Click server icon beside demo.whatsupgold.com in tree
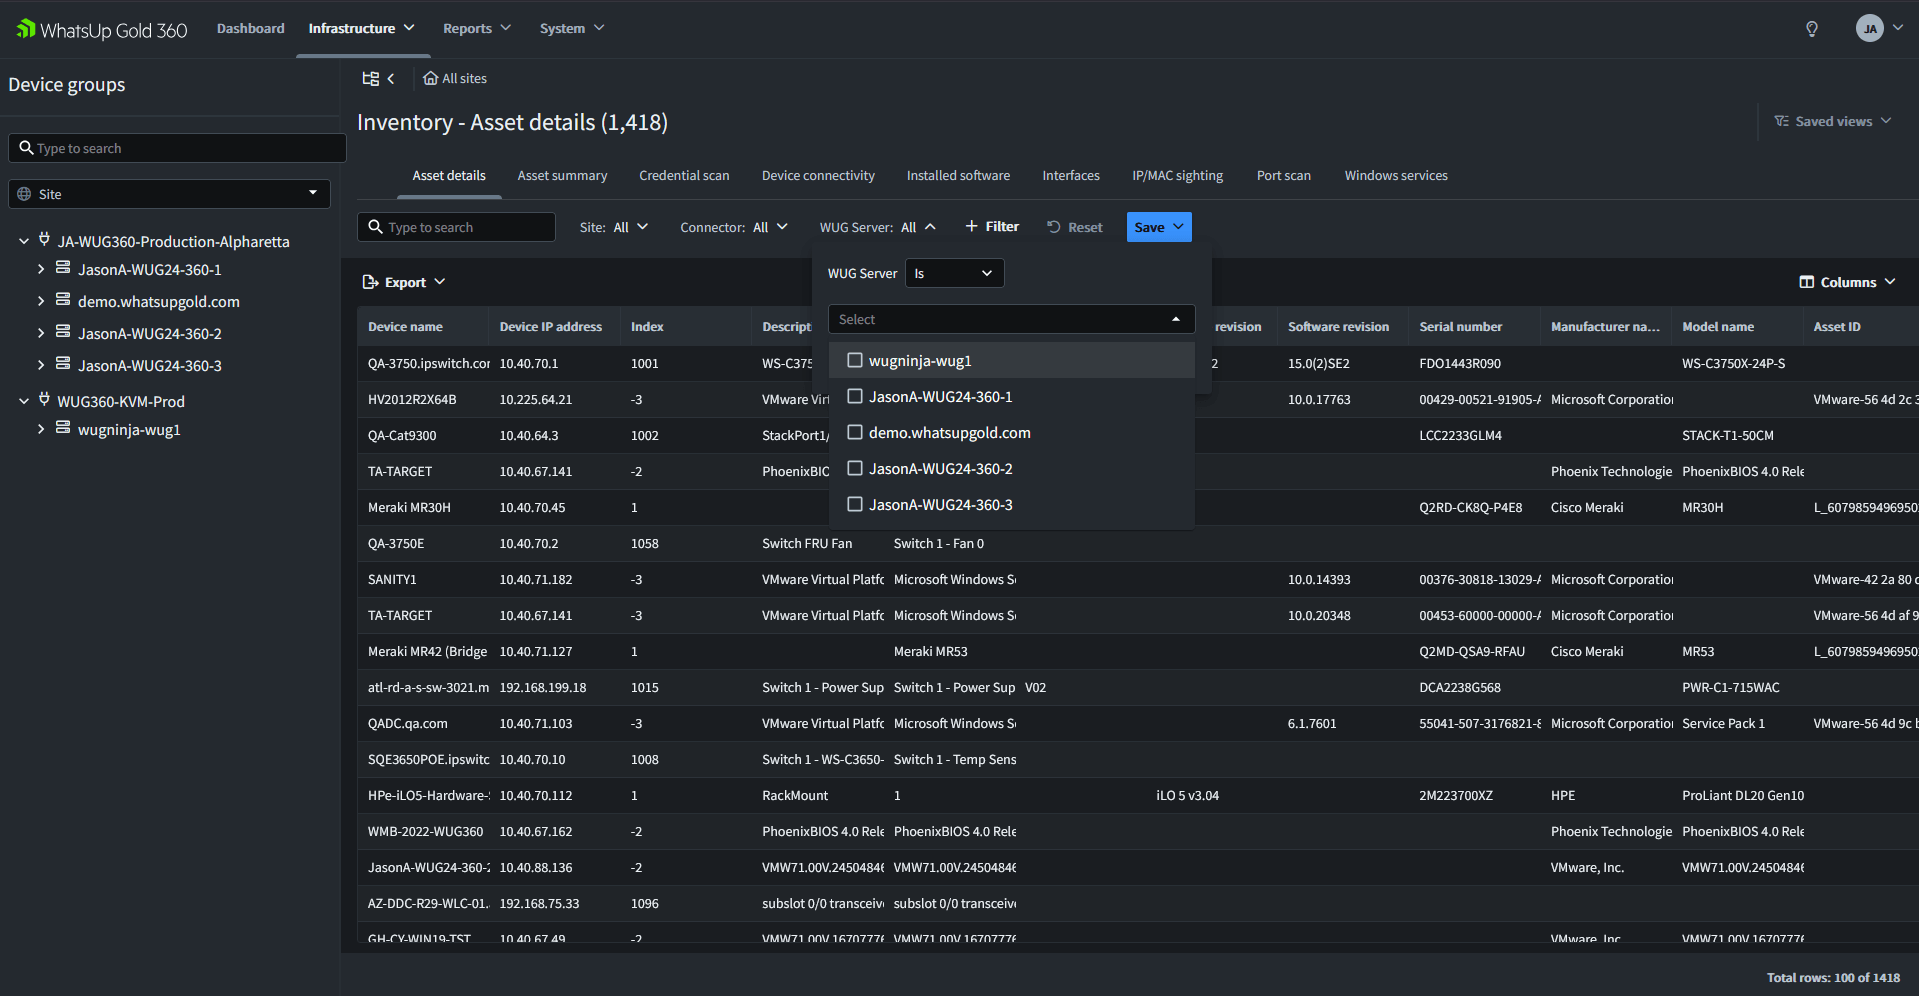Screen dimensions: 1919x996 click(x=63, y=300)
